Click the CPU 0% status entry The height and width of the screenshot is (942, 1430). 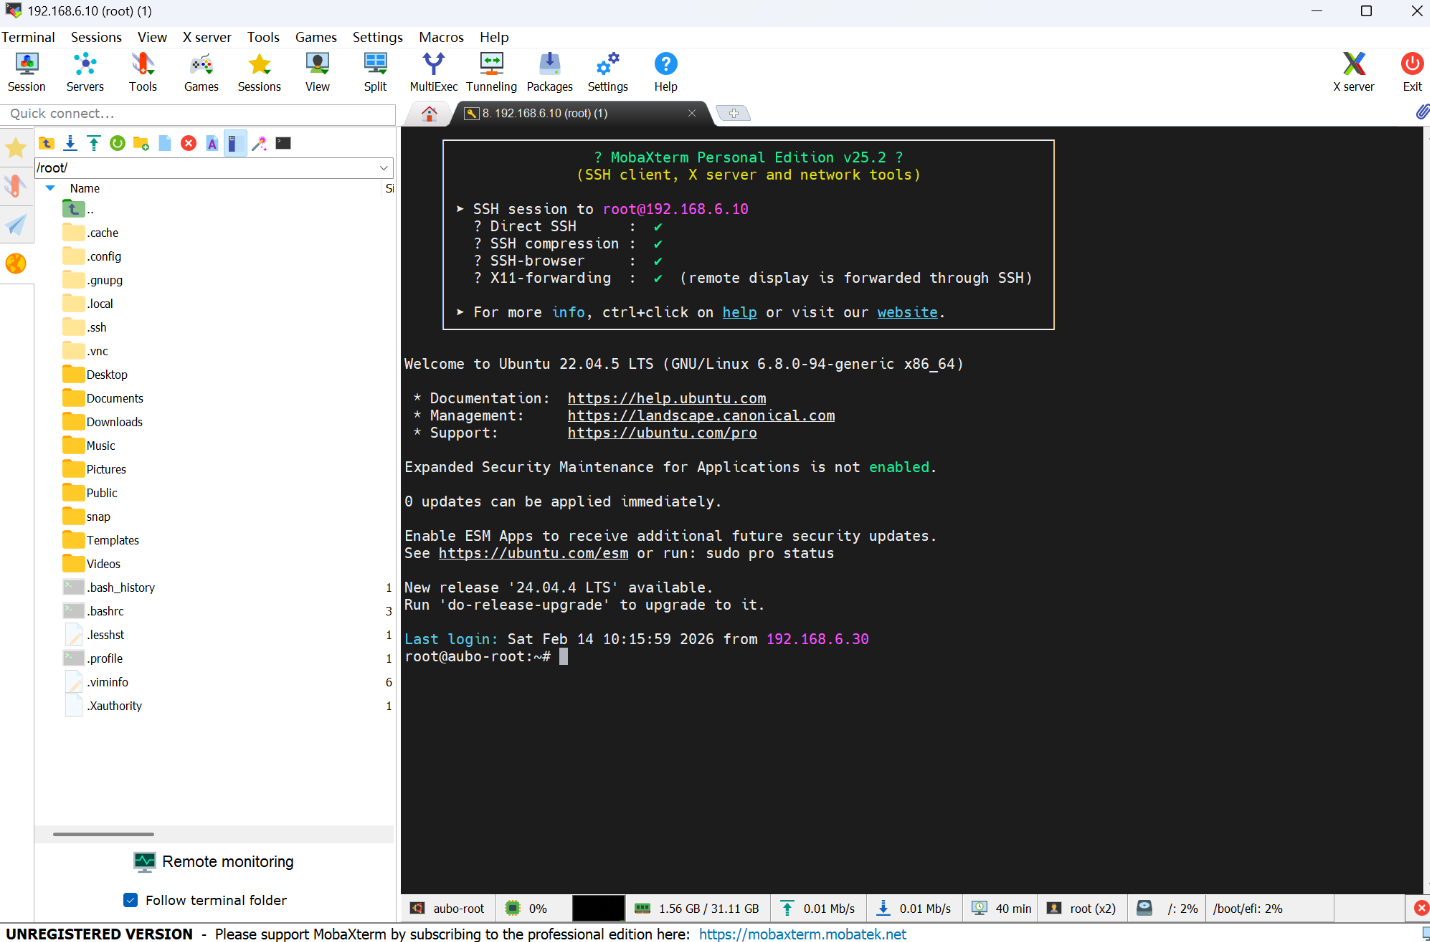pos(526,908)
